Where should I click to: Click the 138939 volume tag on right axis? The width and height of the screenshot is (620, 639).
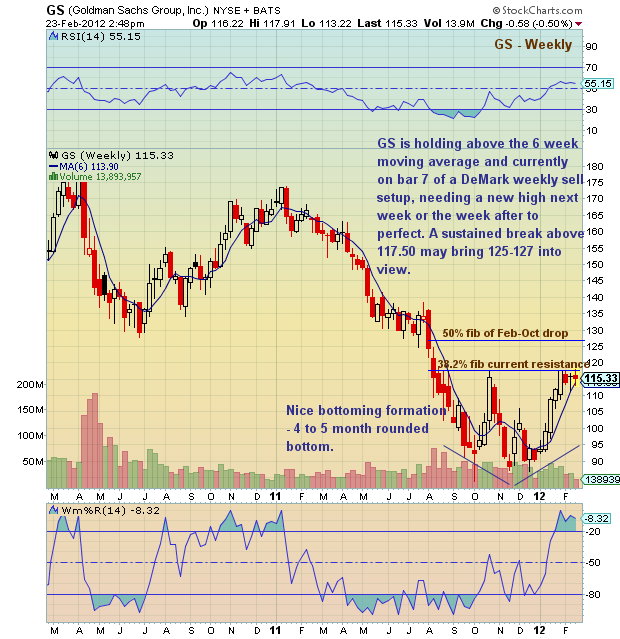point(602,480)
